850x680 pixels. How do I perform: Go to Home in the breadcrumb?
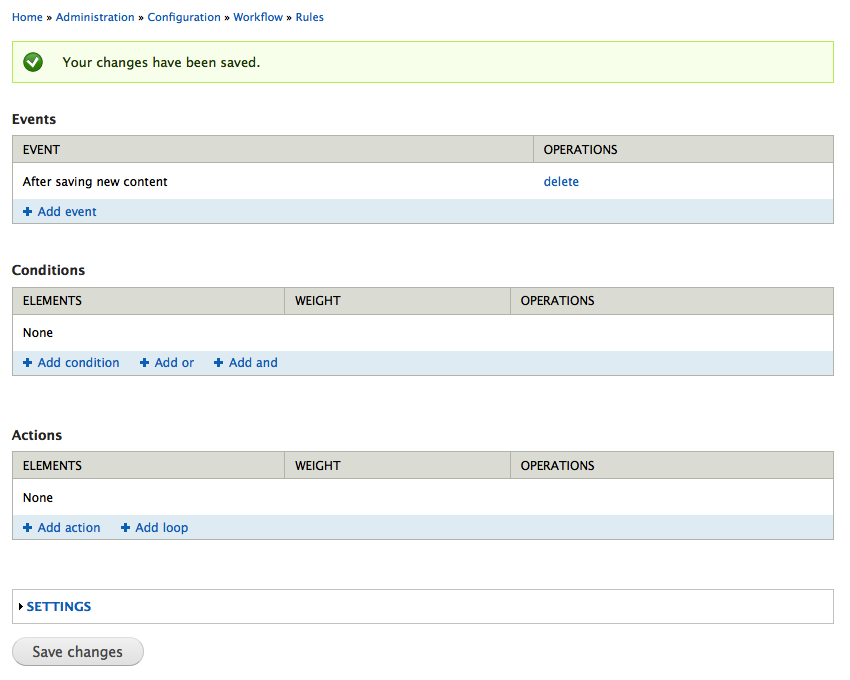tap(27, 17)
